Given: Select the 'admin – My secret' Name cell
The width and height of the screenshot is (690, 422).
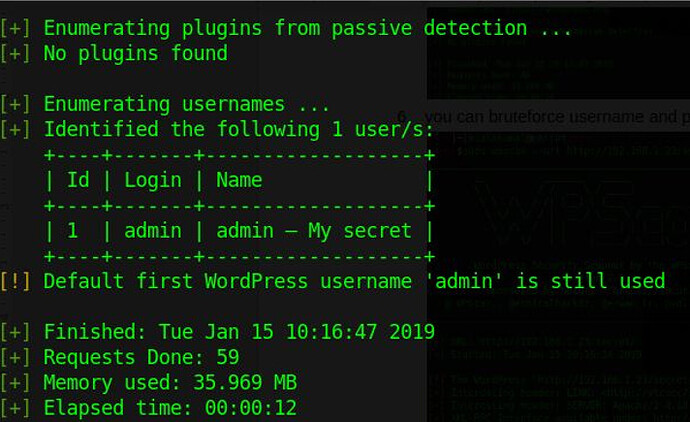Looking at the screenshot, I should (314, 231).
